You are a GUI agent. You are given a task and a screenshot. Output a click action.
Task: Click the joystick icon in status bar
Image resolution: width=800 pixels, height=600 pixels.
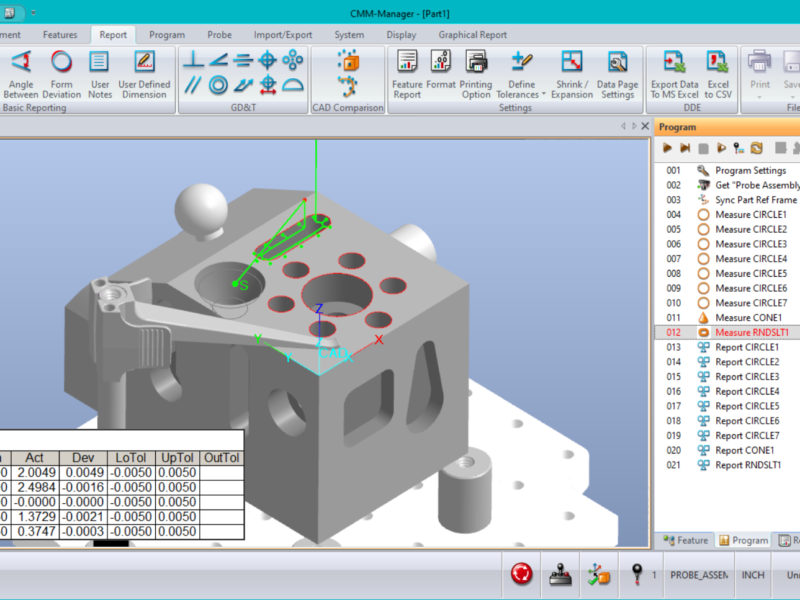click(x=561, y=574)
